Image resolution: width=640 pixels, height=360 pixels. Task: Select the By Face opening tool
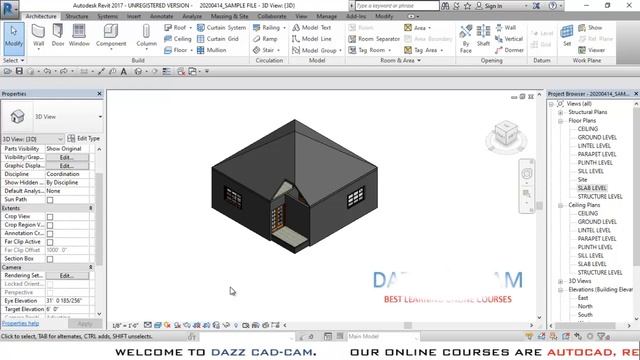click(465, 38)
